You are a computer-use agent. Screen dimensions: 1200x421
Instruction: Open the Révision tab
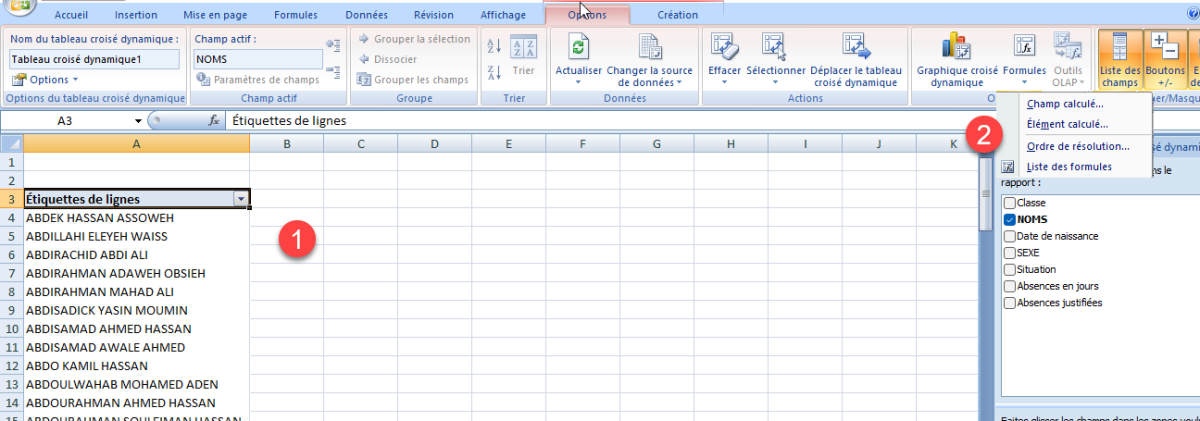(433, 15)
